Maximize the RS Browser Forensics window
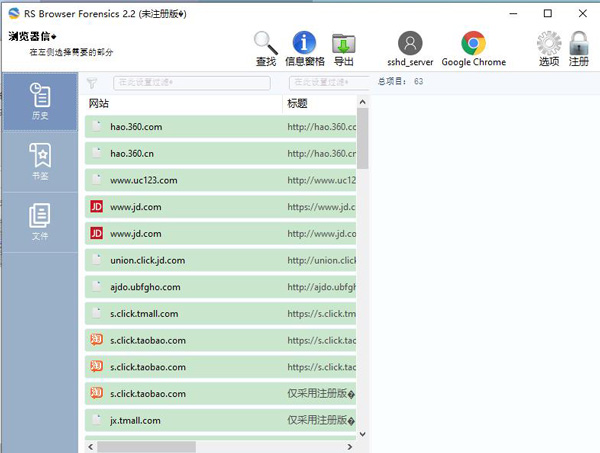 click(548, 13)
